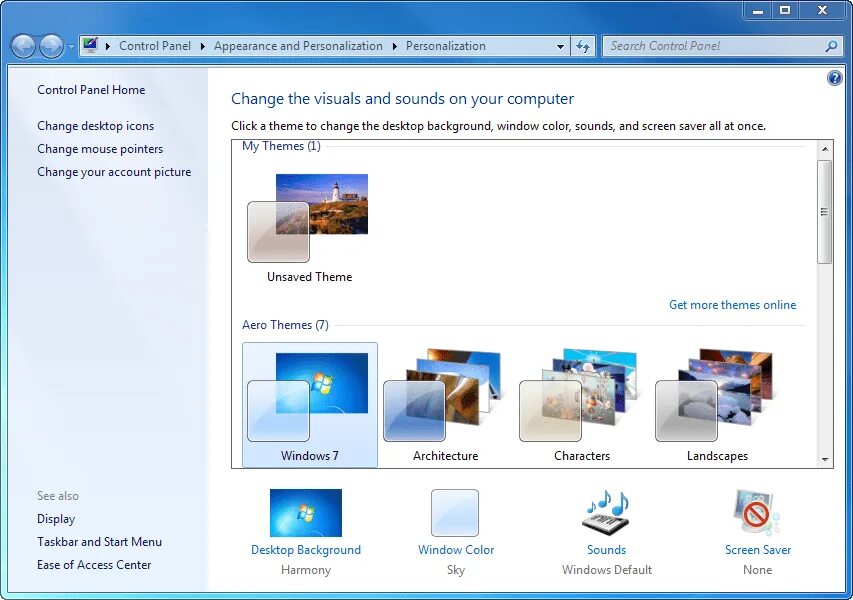Click the Screen Saver link text

coord(758,550)
